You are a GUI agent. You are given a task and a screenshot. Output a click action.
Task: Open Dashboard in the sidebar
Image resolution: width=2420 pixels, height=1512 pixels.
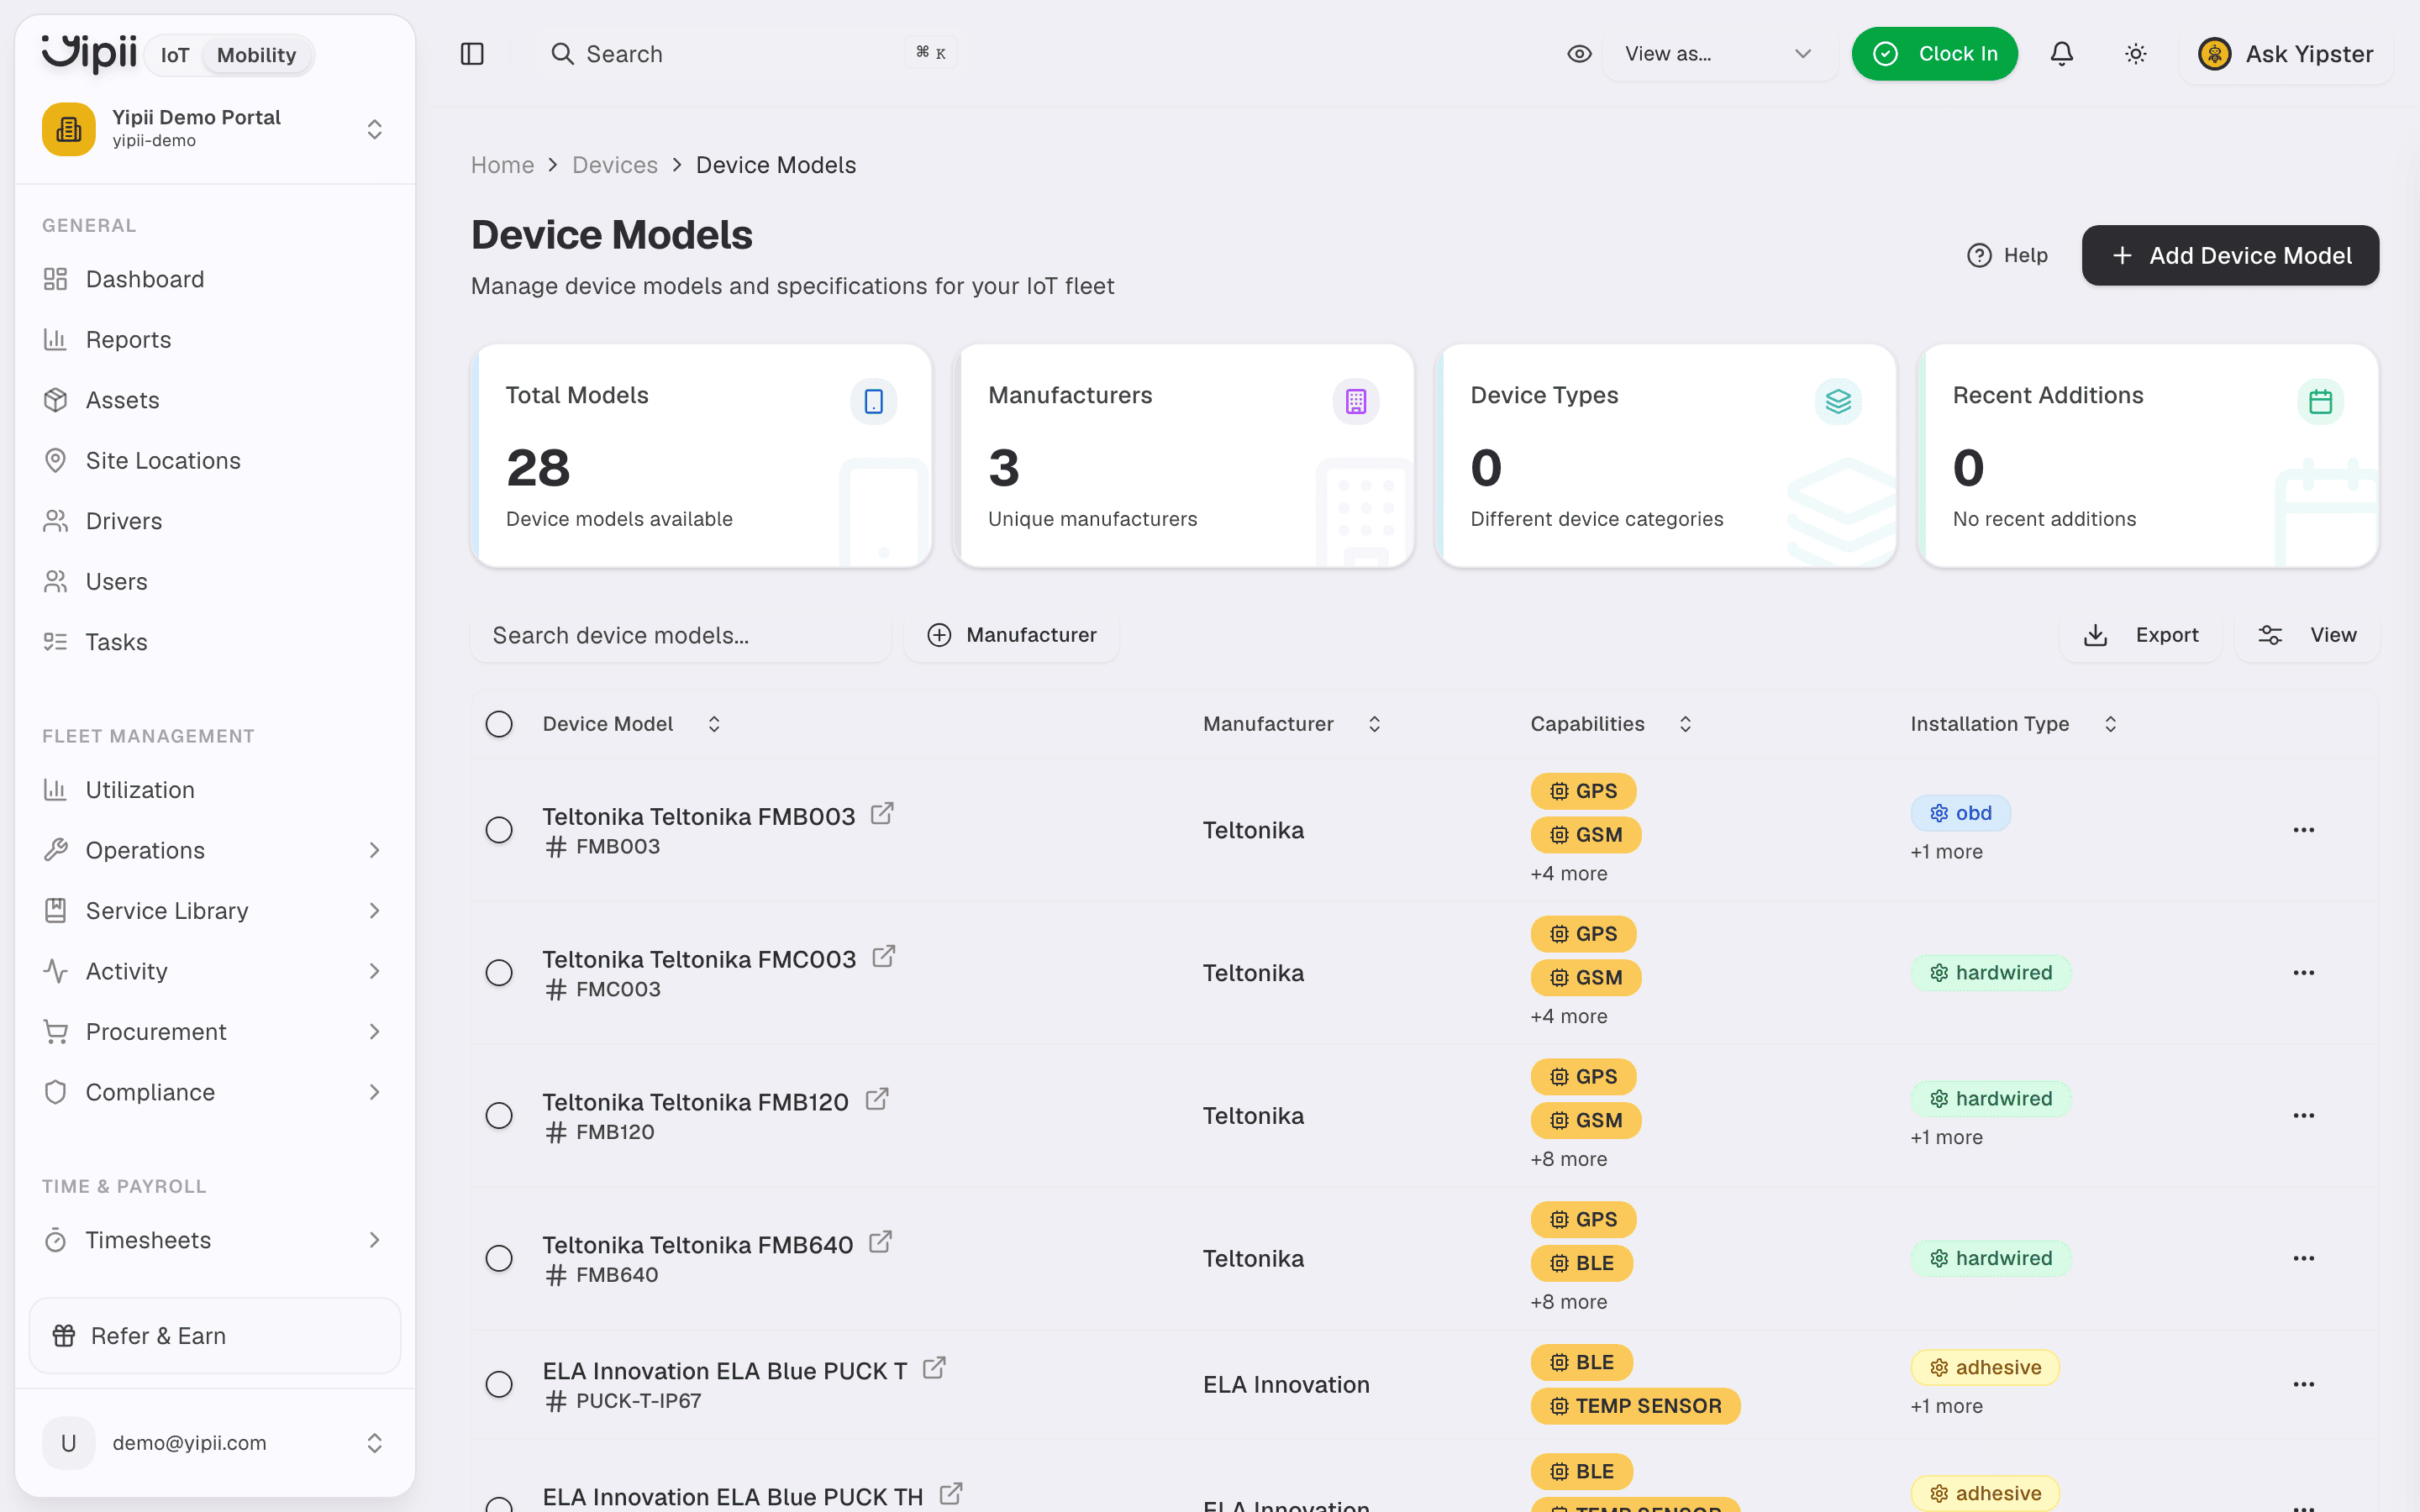click(215, 279)
